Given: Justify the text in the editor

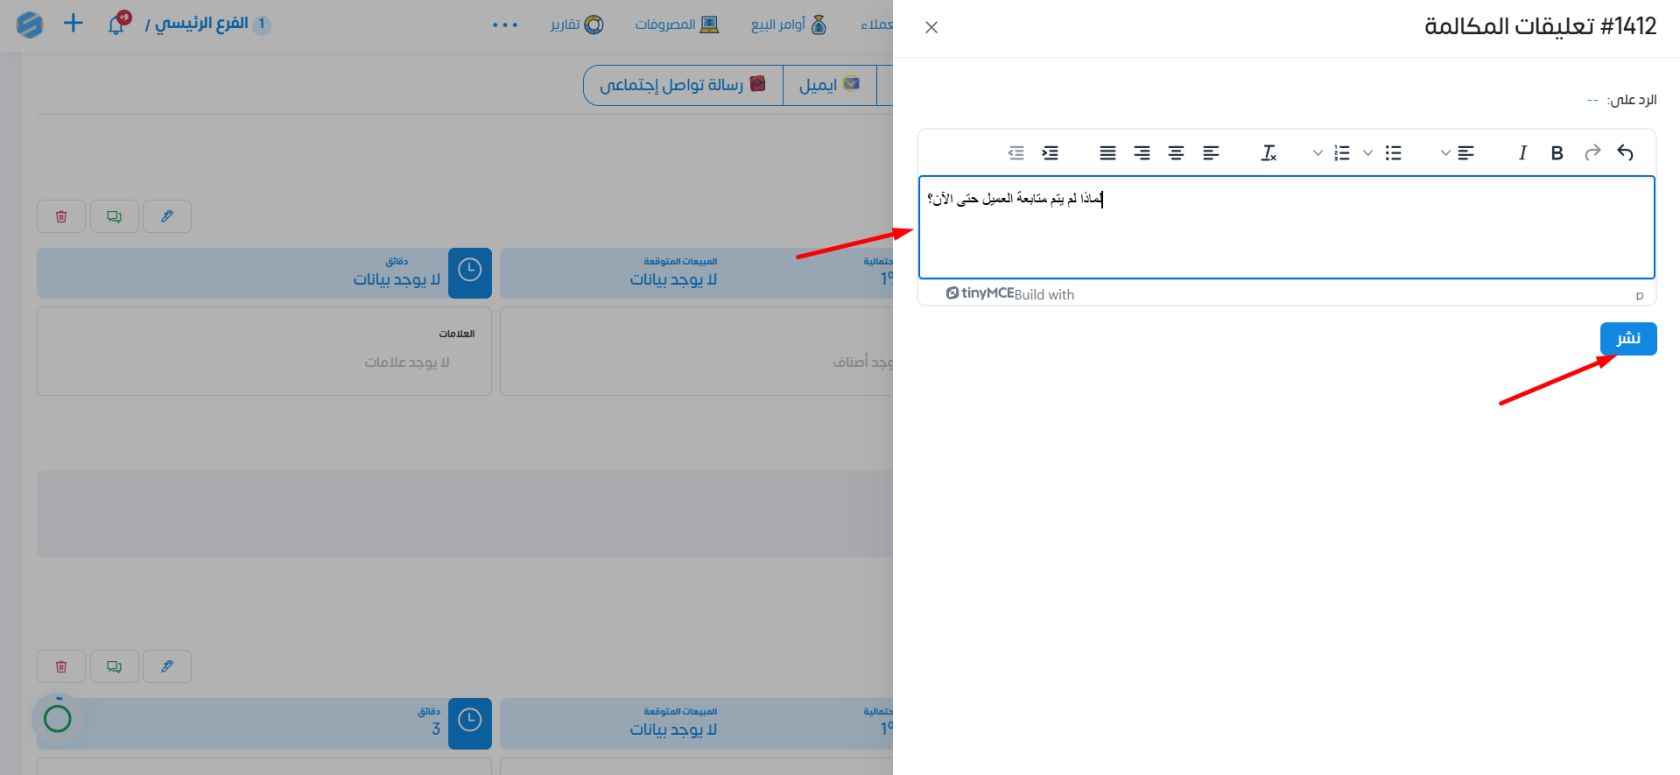Looking at the screenshot, I should tap(1108, 153).
